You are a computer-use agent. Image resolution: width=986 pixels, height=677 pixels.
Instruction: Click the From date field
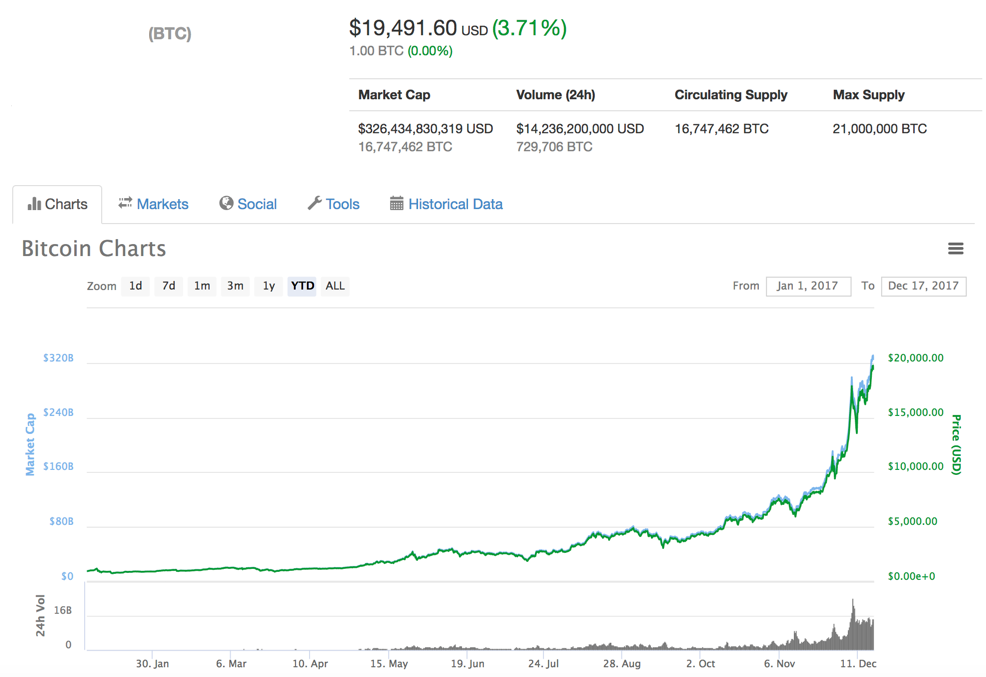coord(809,286)
